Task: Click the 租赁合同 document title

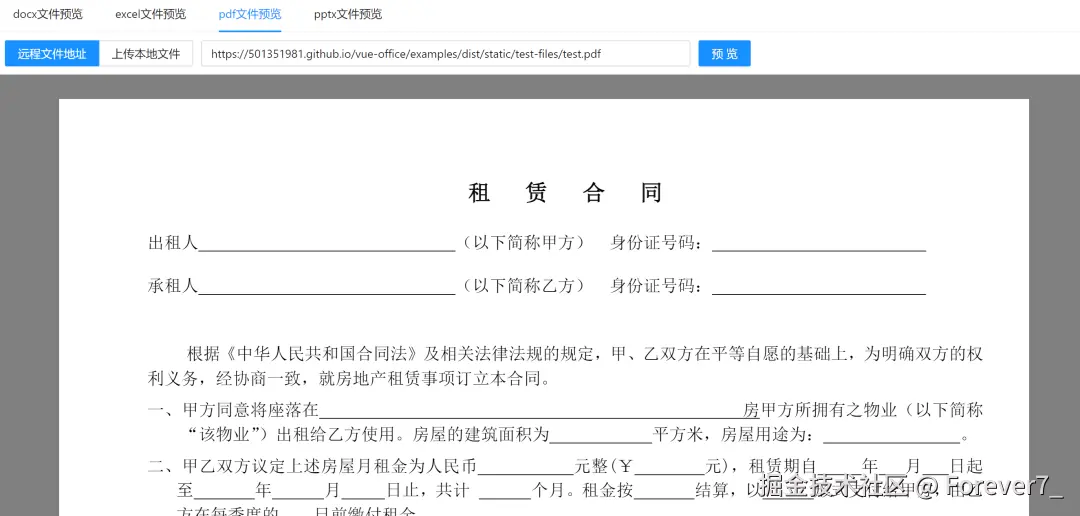Action: [565, 193]
